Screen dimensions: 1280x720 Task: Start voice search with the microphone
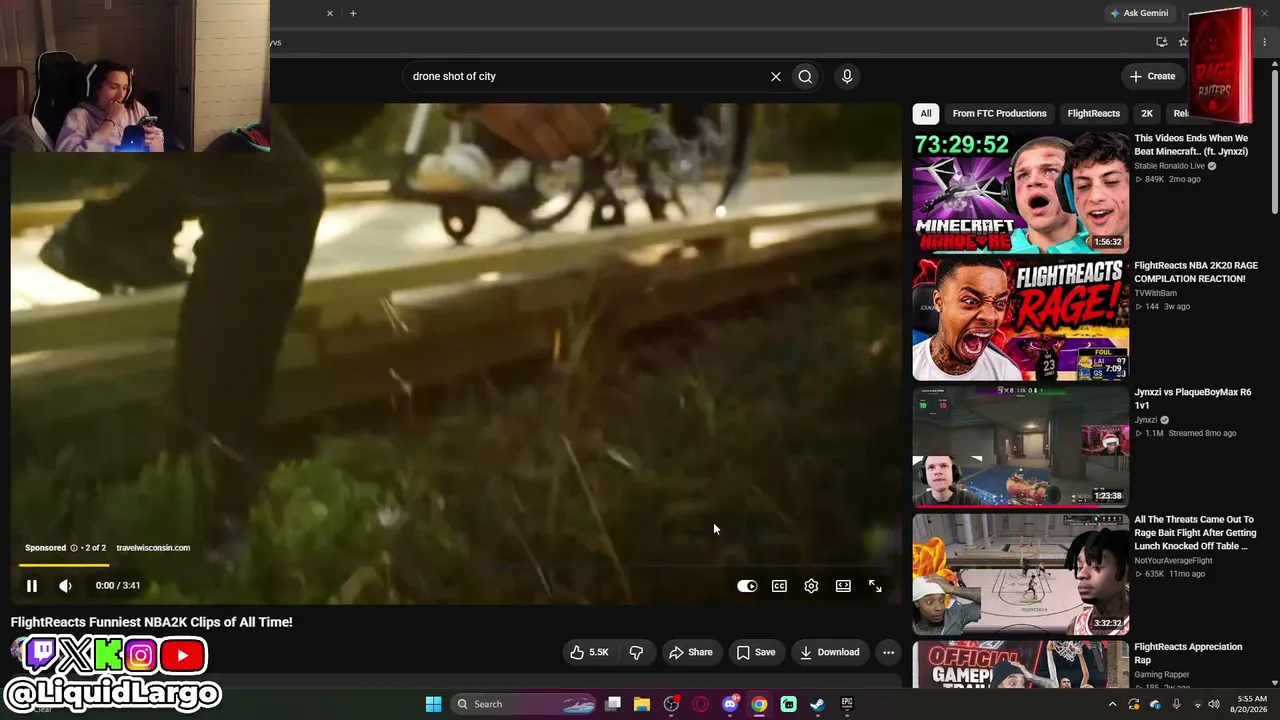point(847,76)
